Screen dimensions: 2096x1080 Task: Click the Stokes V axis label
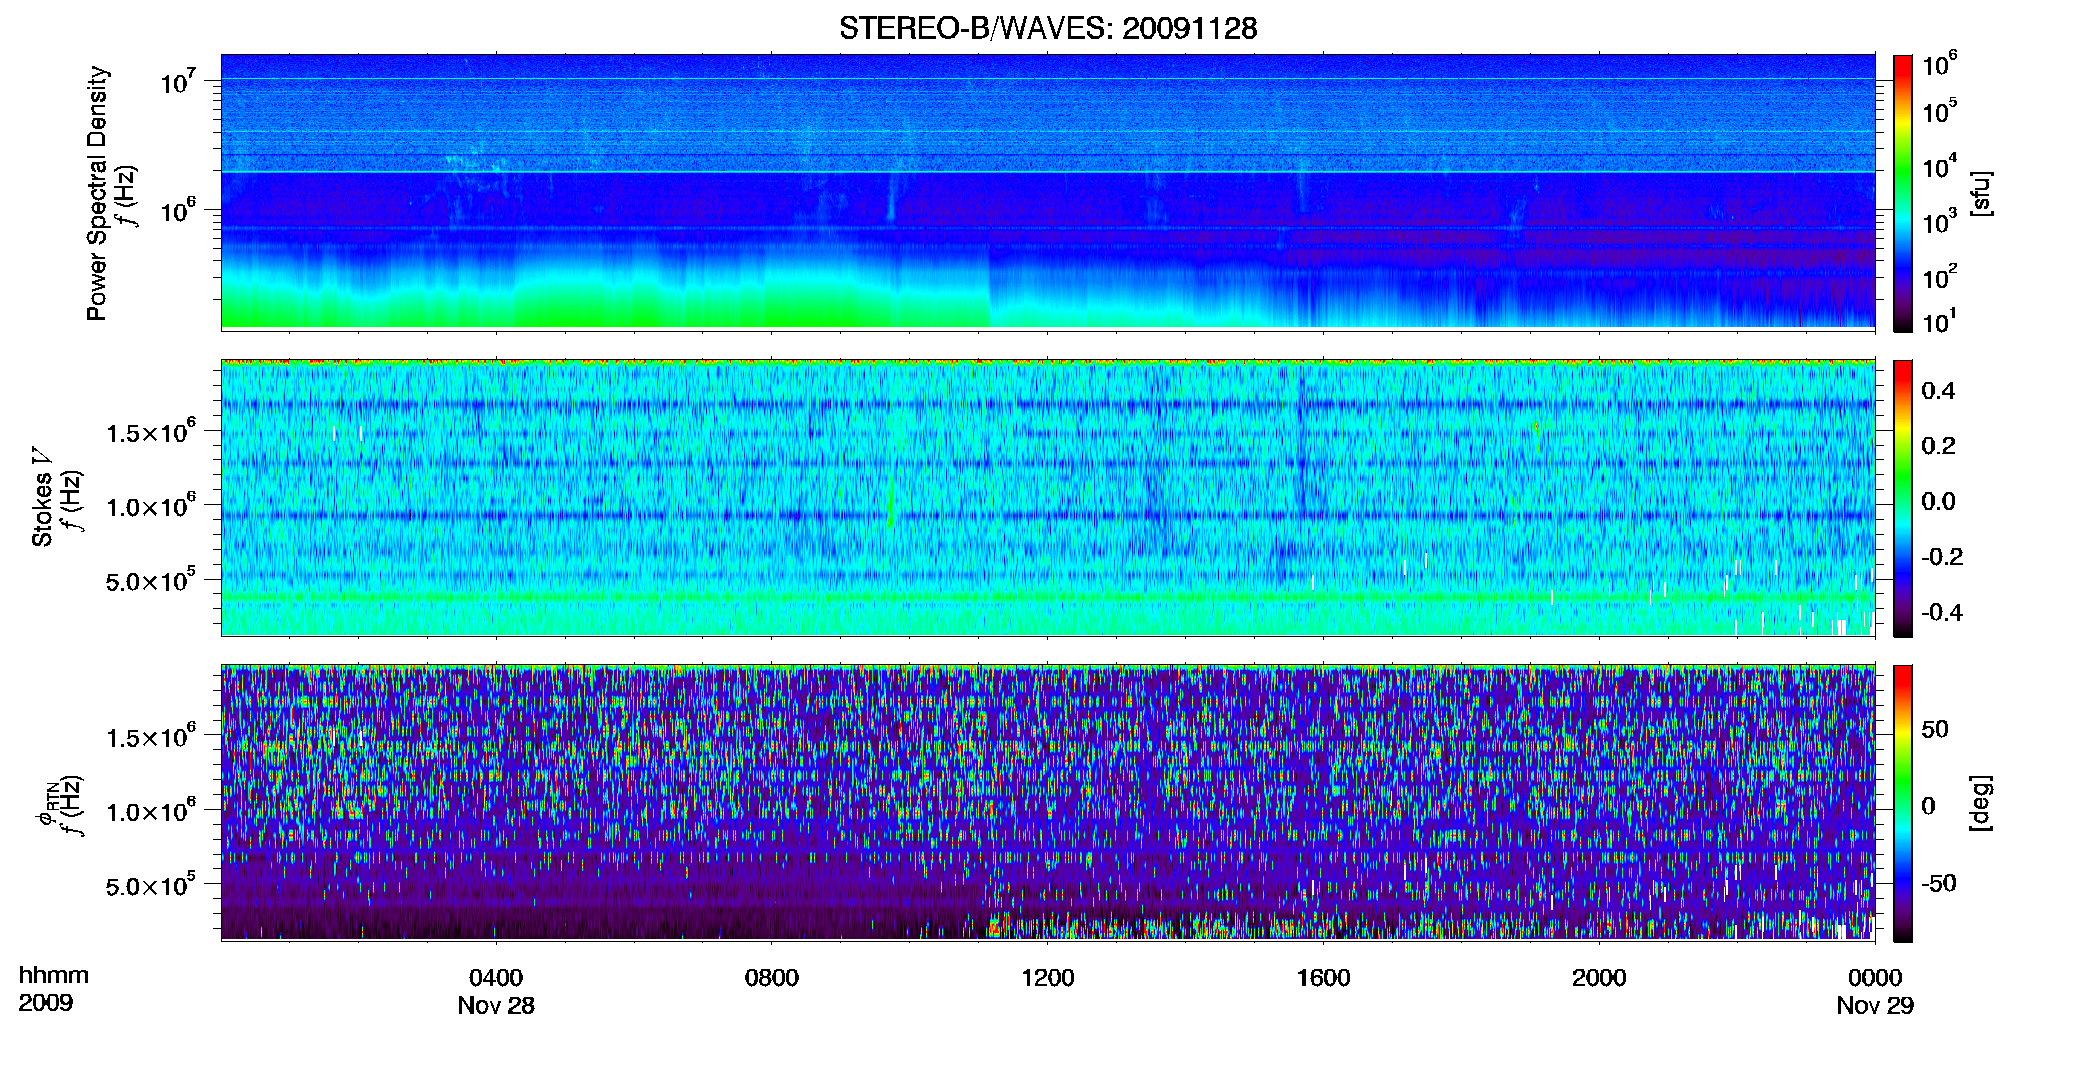pos(42,497)
